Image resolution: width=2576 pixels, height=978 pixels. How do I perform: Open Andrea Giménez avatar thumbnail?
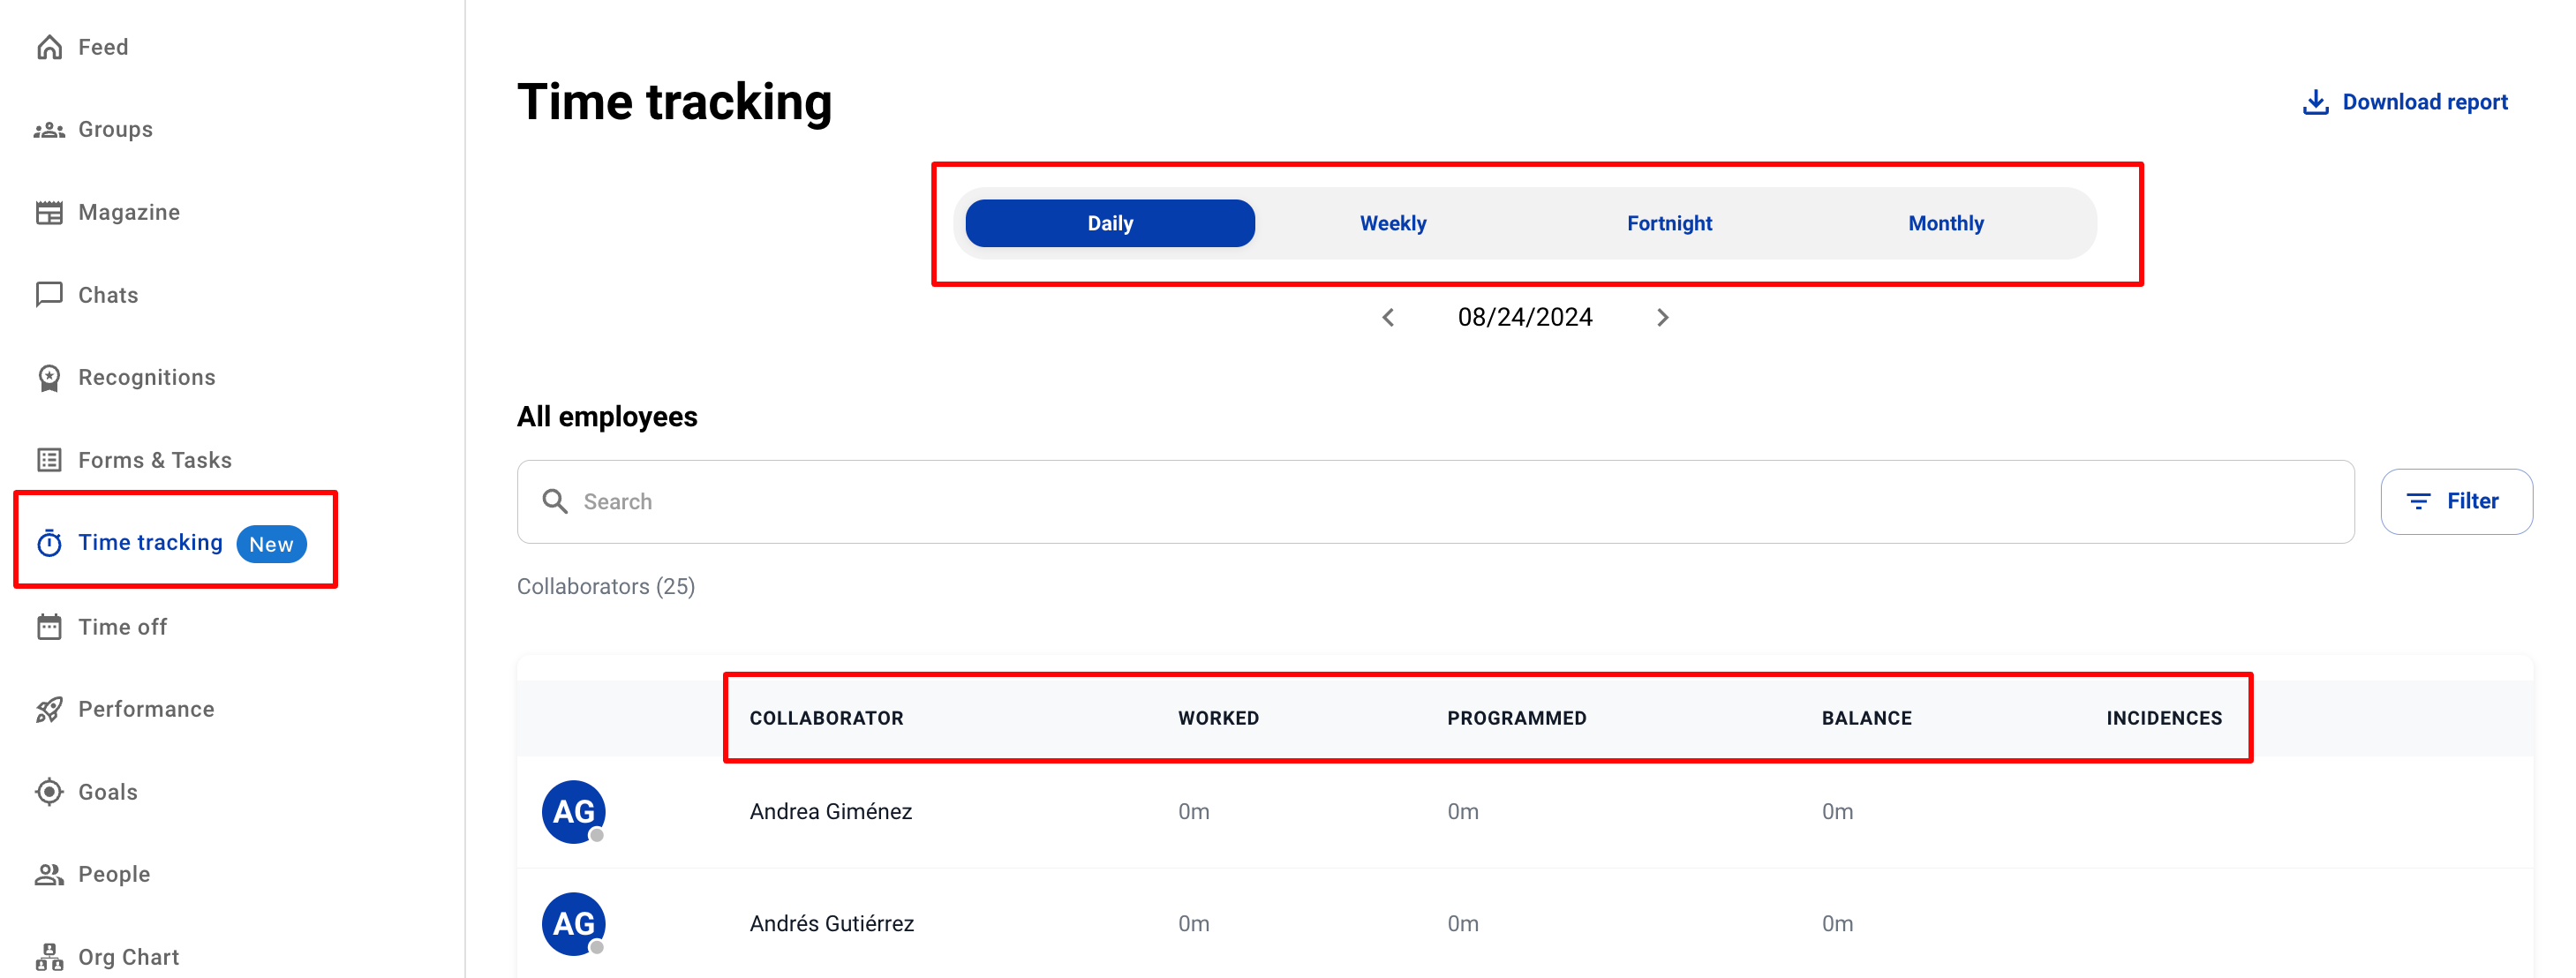(x=573, y=812)
